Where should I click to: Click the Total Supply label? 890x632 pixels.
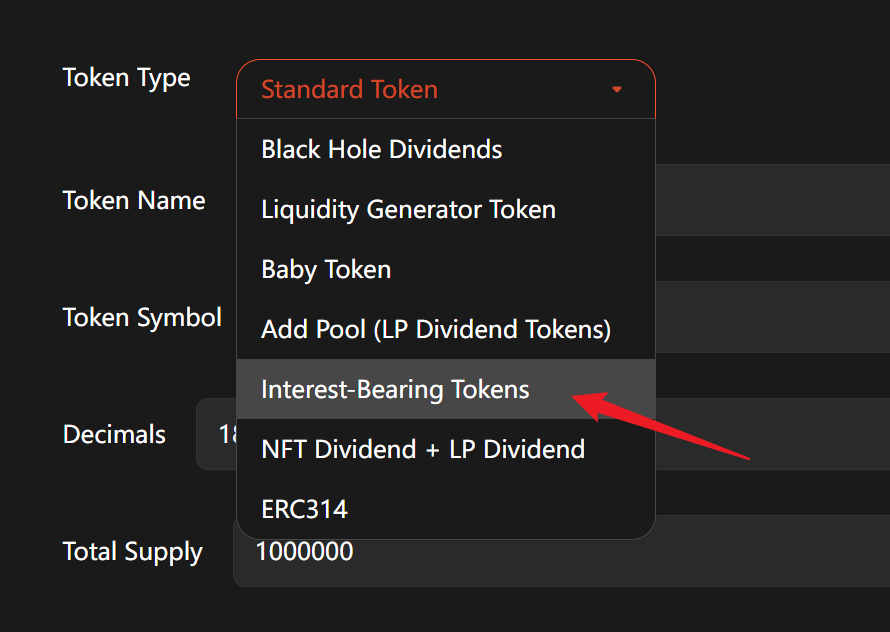pyautogui.click(x=132, y=552)
